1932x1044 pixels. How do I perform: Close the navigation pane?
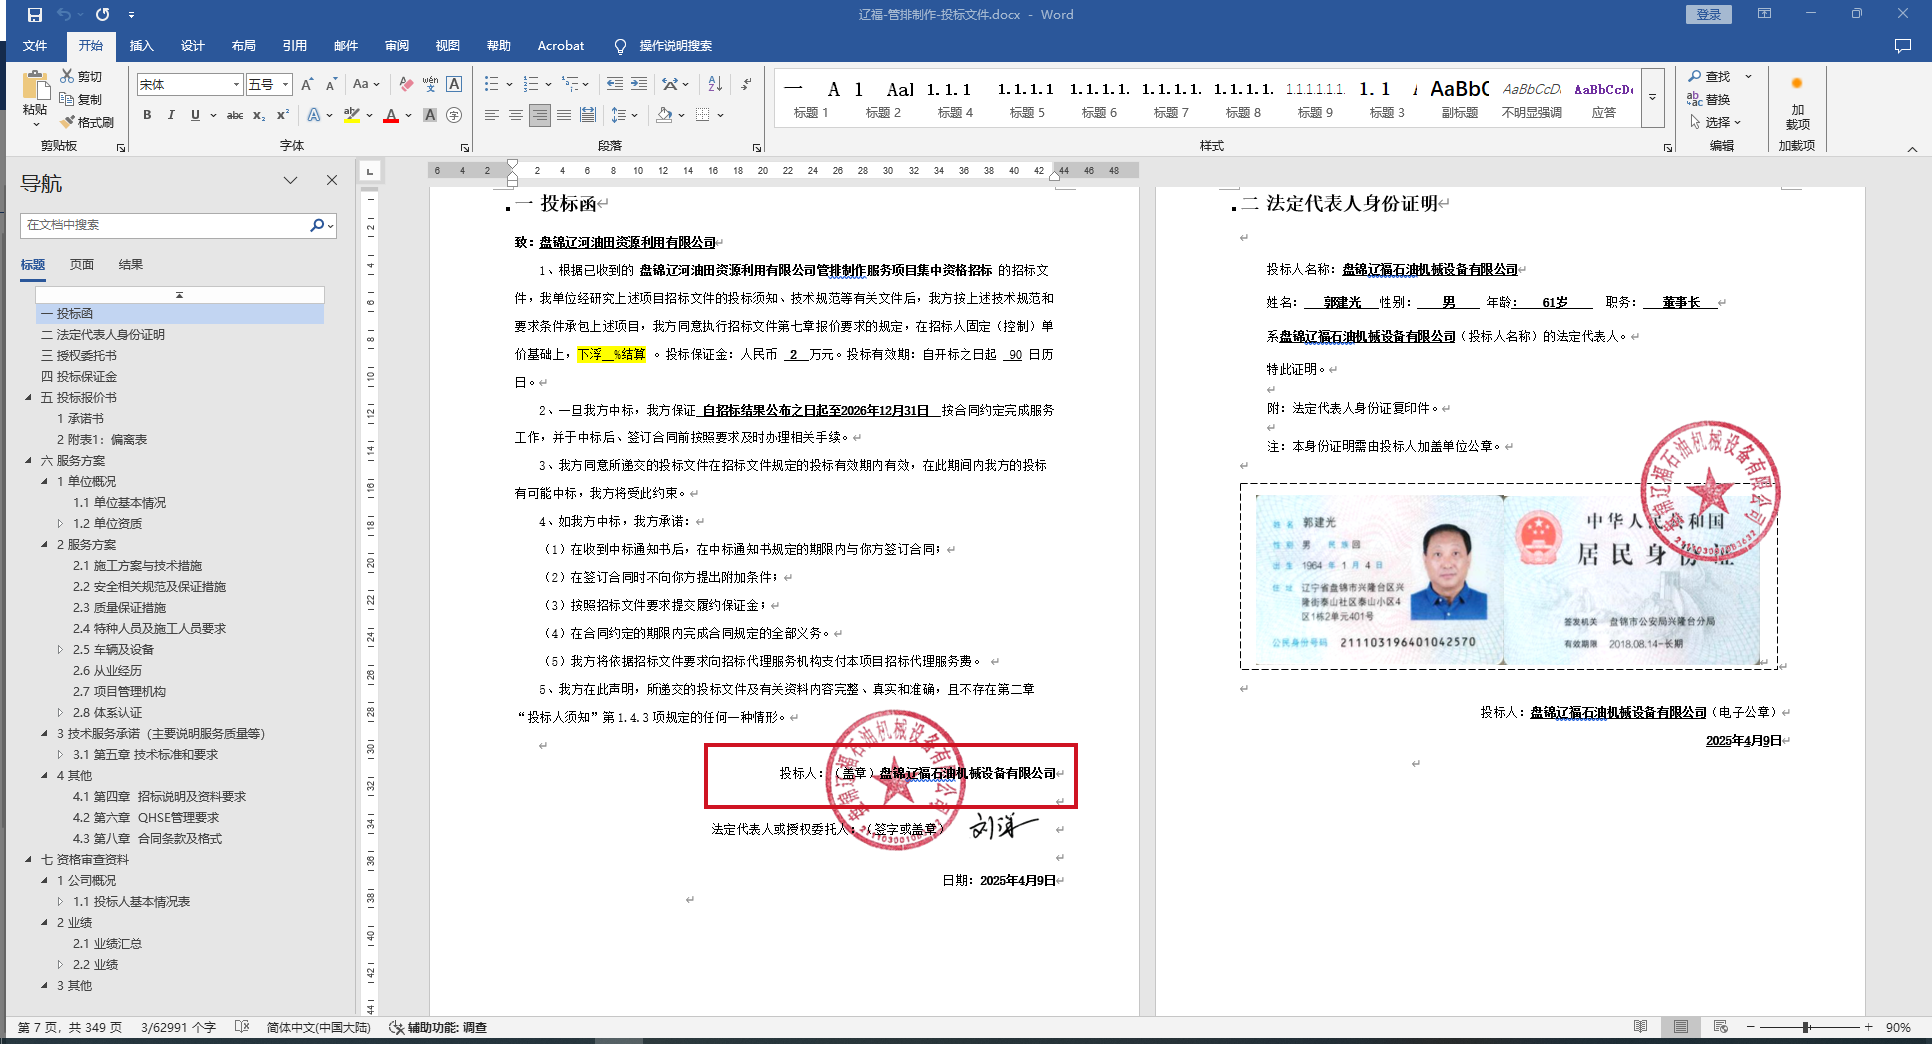coord(332,181)
